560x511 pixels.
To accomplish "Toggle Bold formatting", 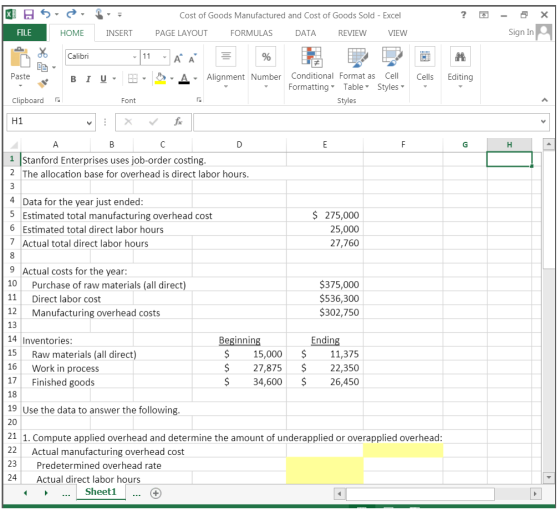I will click(73, 79).
